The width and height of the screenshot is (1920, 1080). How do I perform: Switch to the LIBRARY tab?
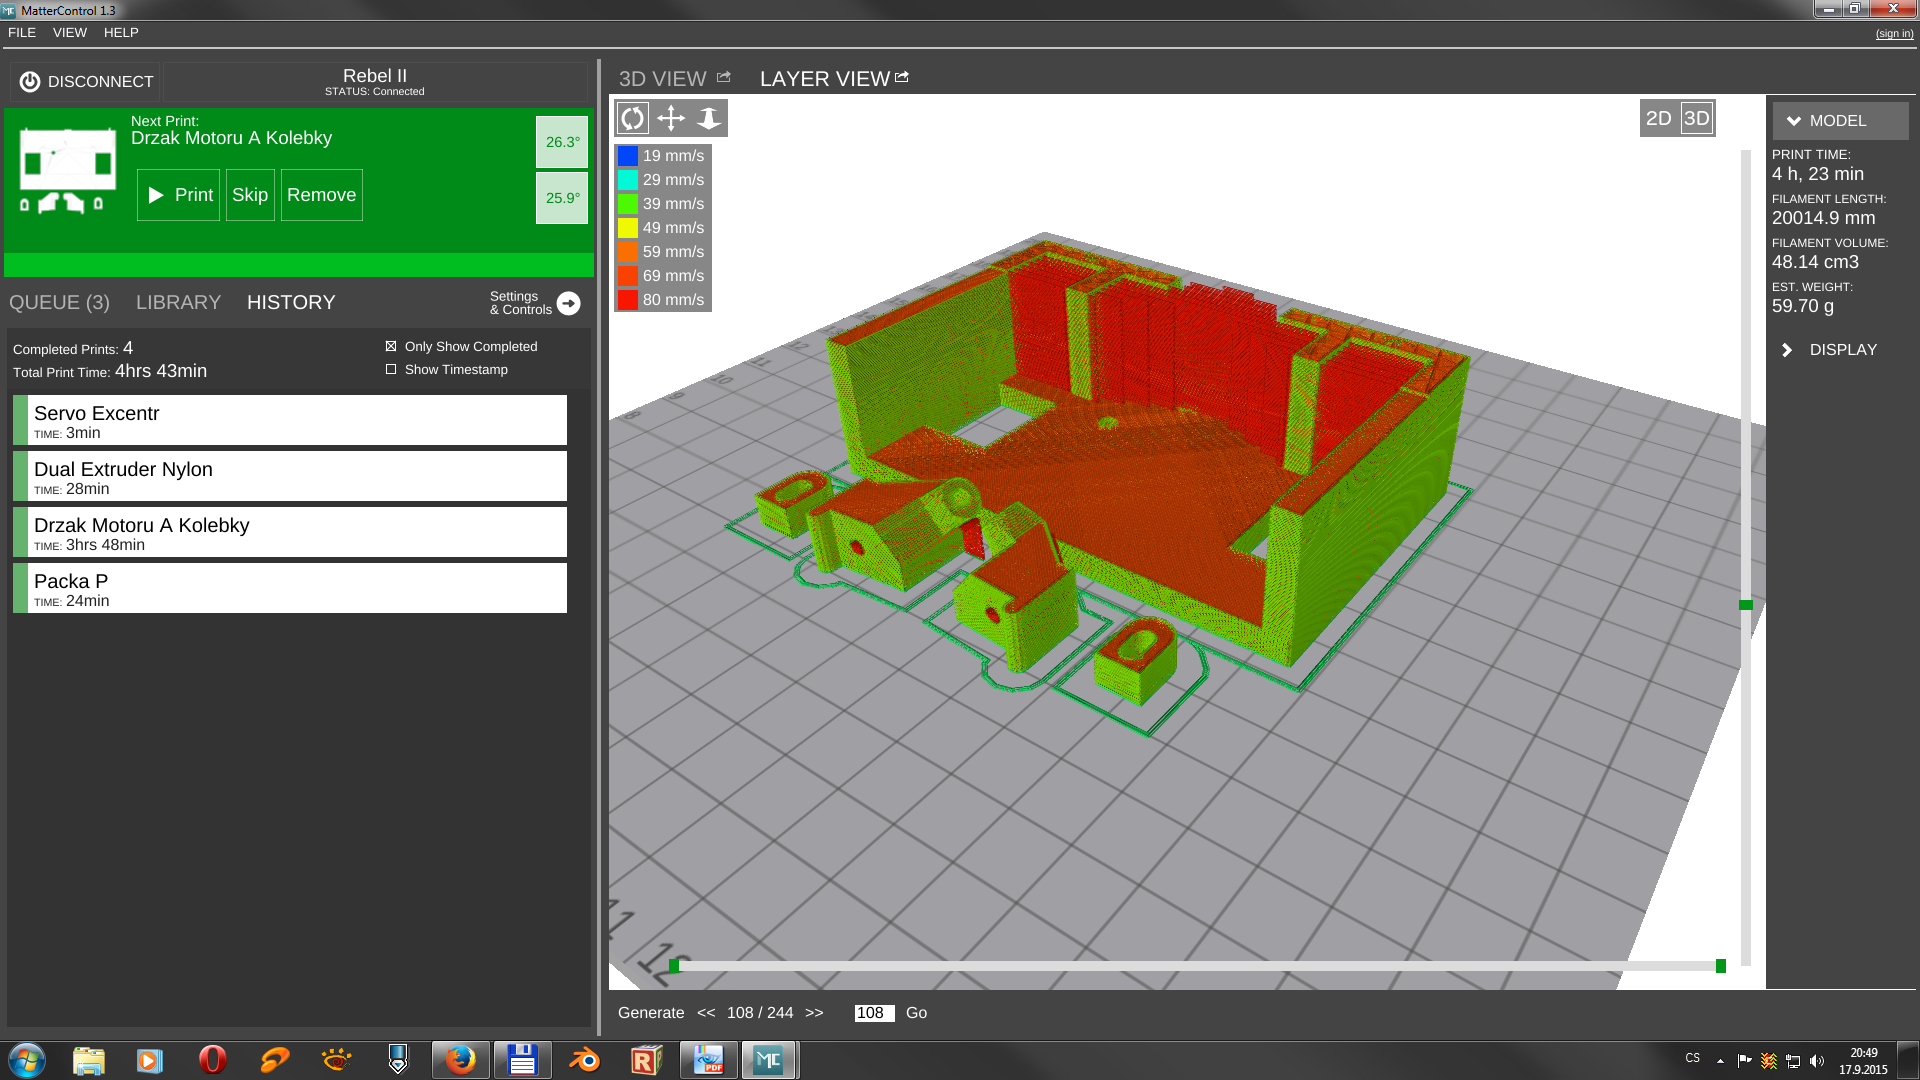[178, 303]
